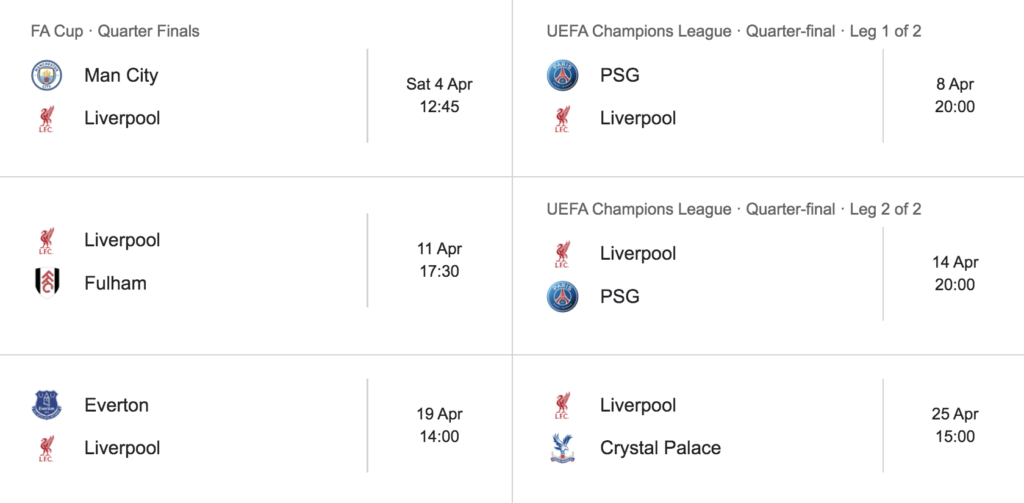1024x503 pixels.
Task: Open the Champions League Leg 1 of 2 heading
Action: tap(733, 31)
